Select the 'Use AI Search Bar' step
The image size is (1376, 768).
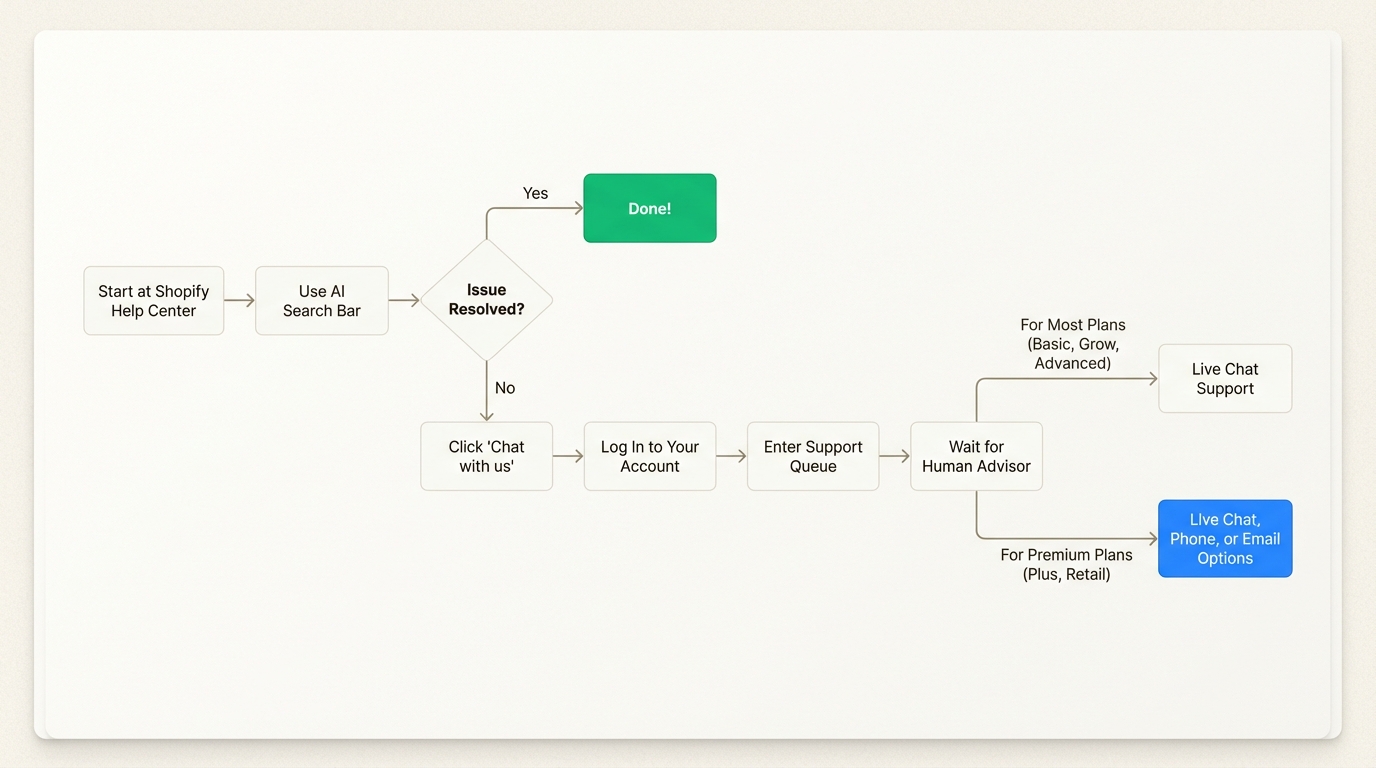click(x=321, y=301)
